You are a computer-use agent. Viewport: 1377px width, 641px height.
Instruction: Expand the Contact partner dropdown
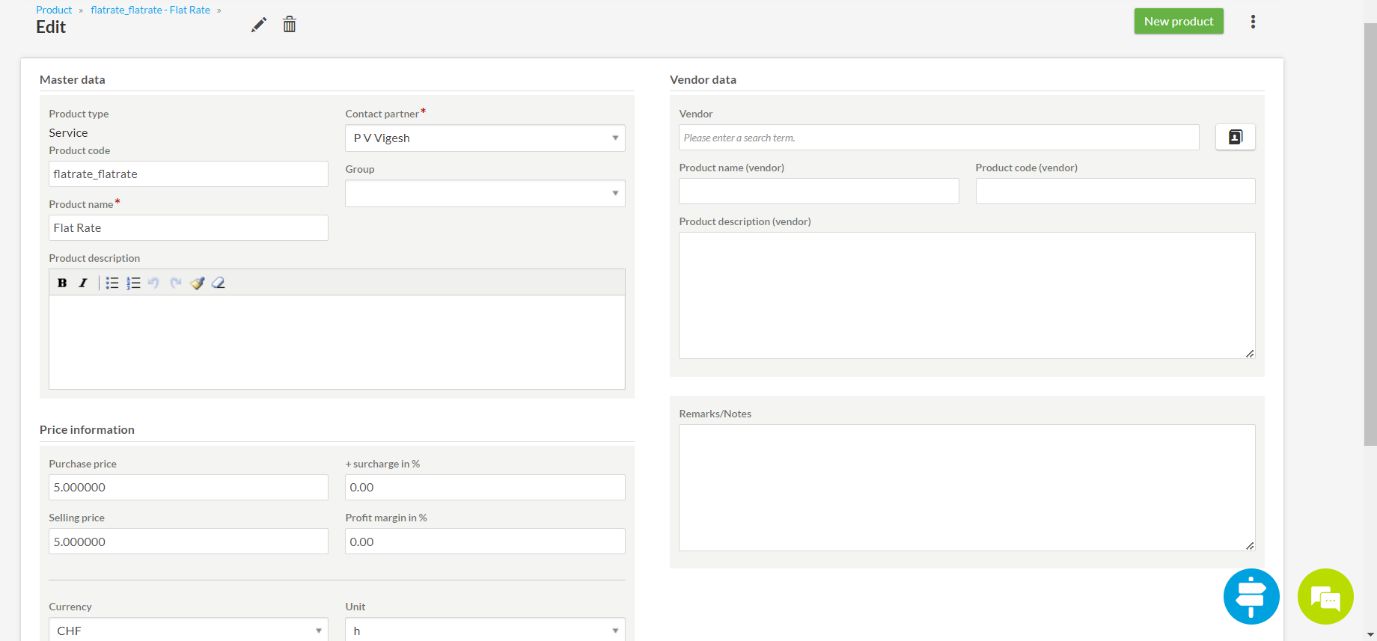(x=485, y=138)
